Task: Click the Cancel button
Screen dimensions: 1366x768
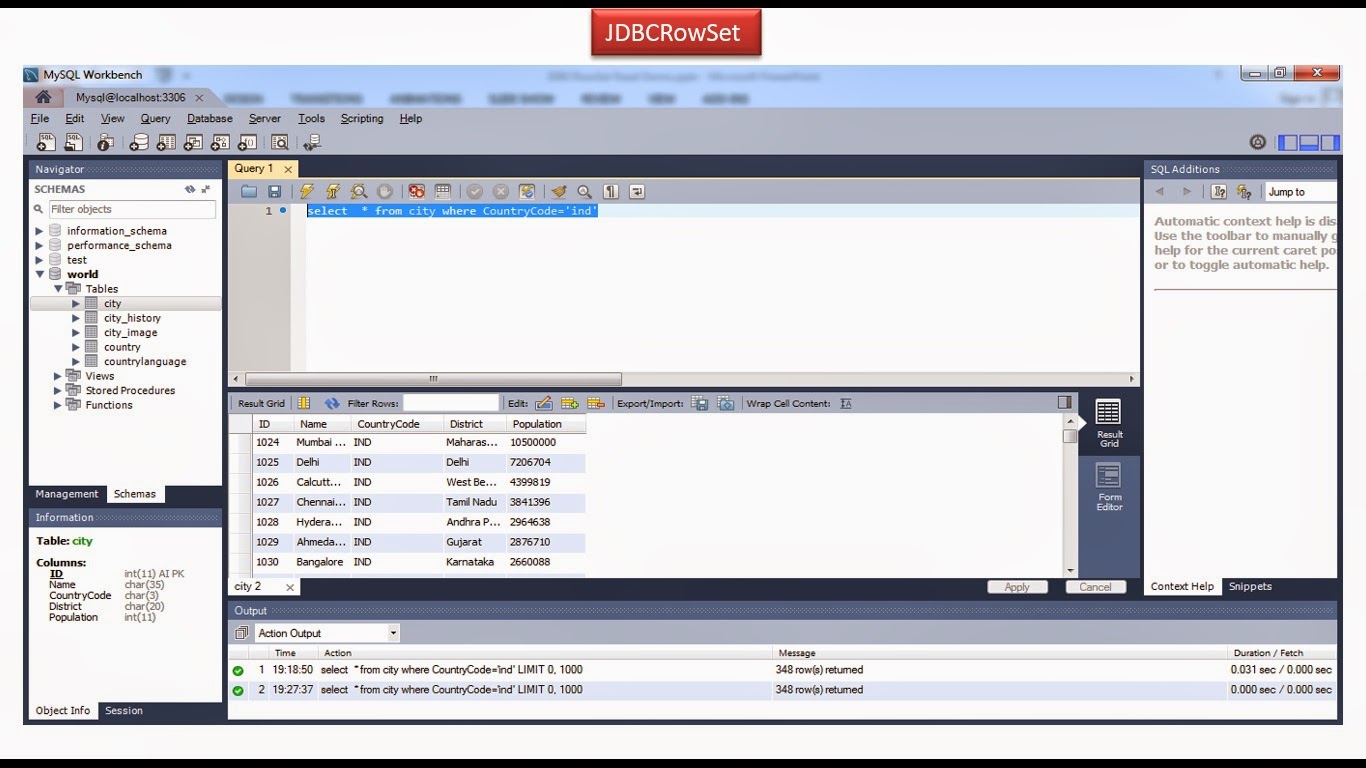Action: 1095,587
